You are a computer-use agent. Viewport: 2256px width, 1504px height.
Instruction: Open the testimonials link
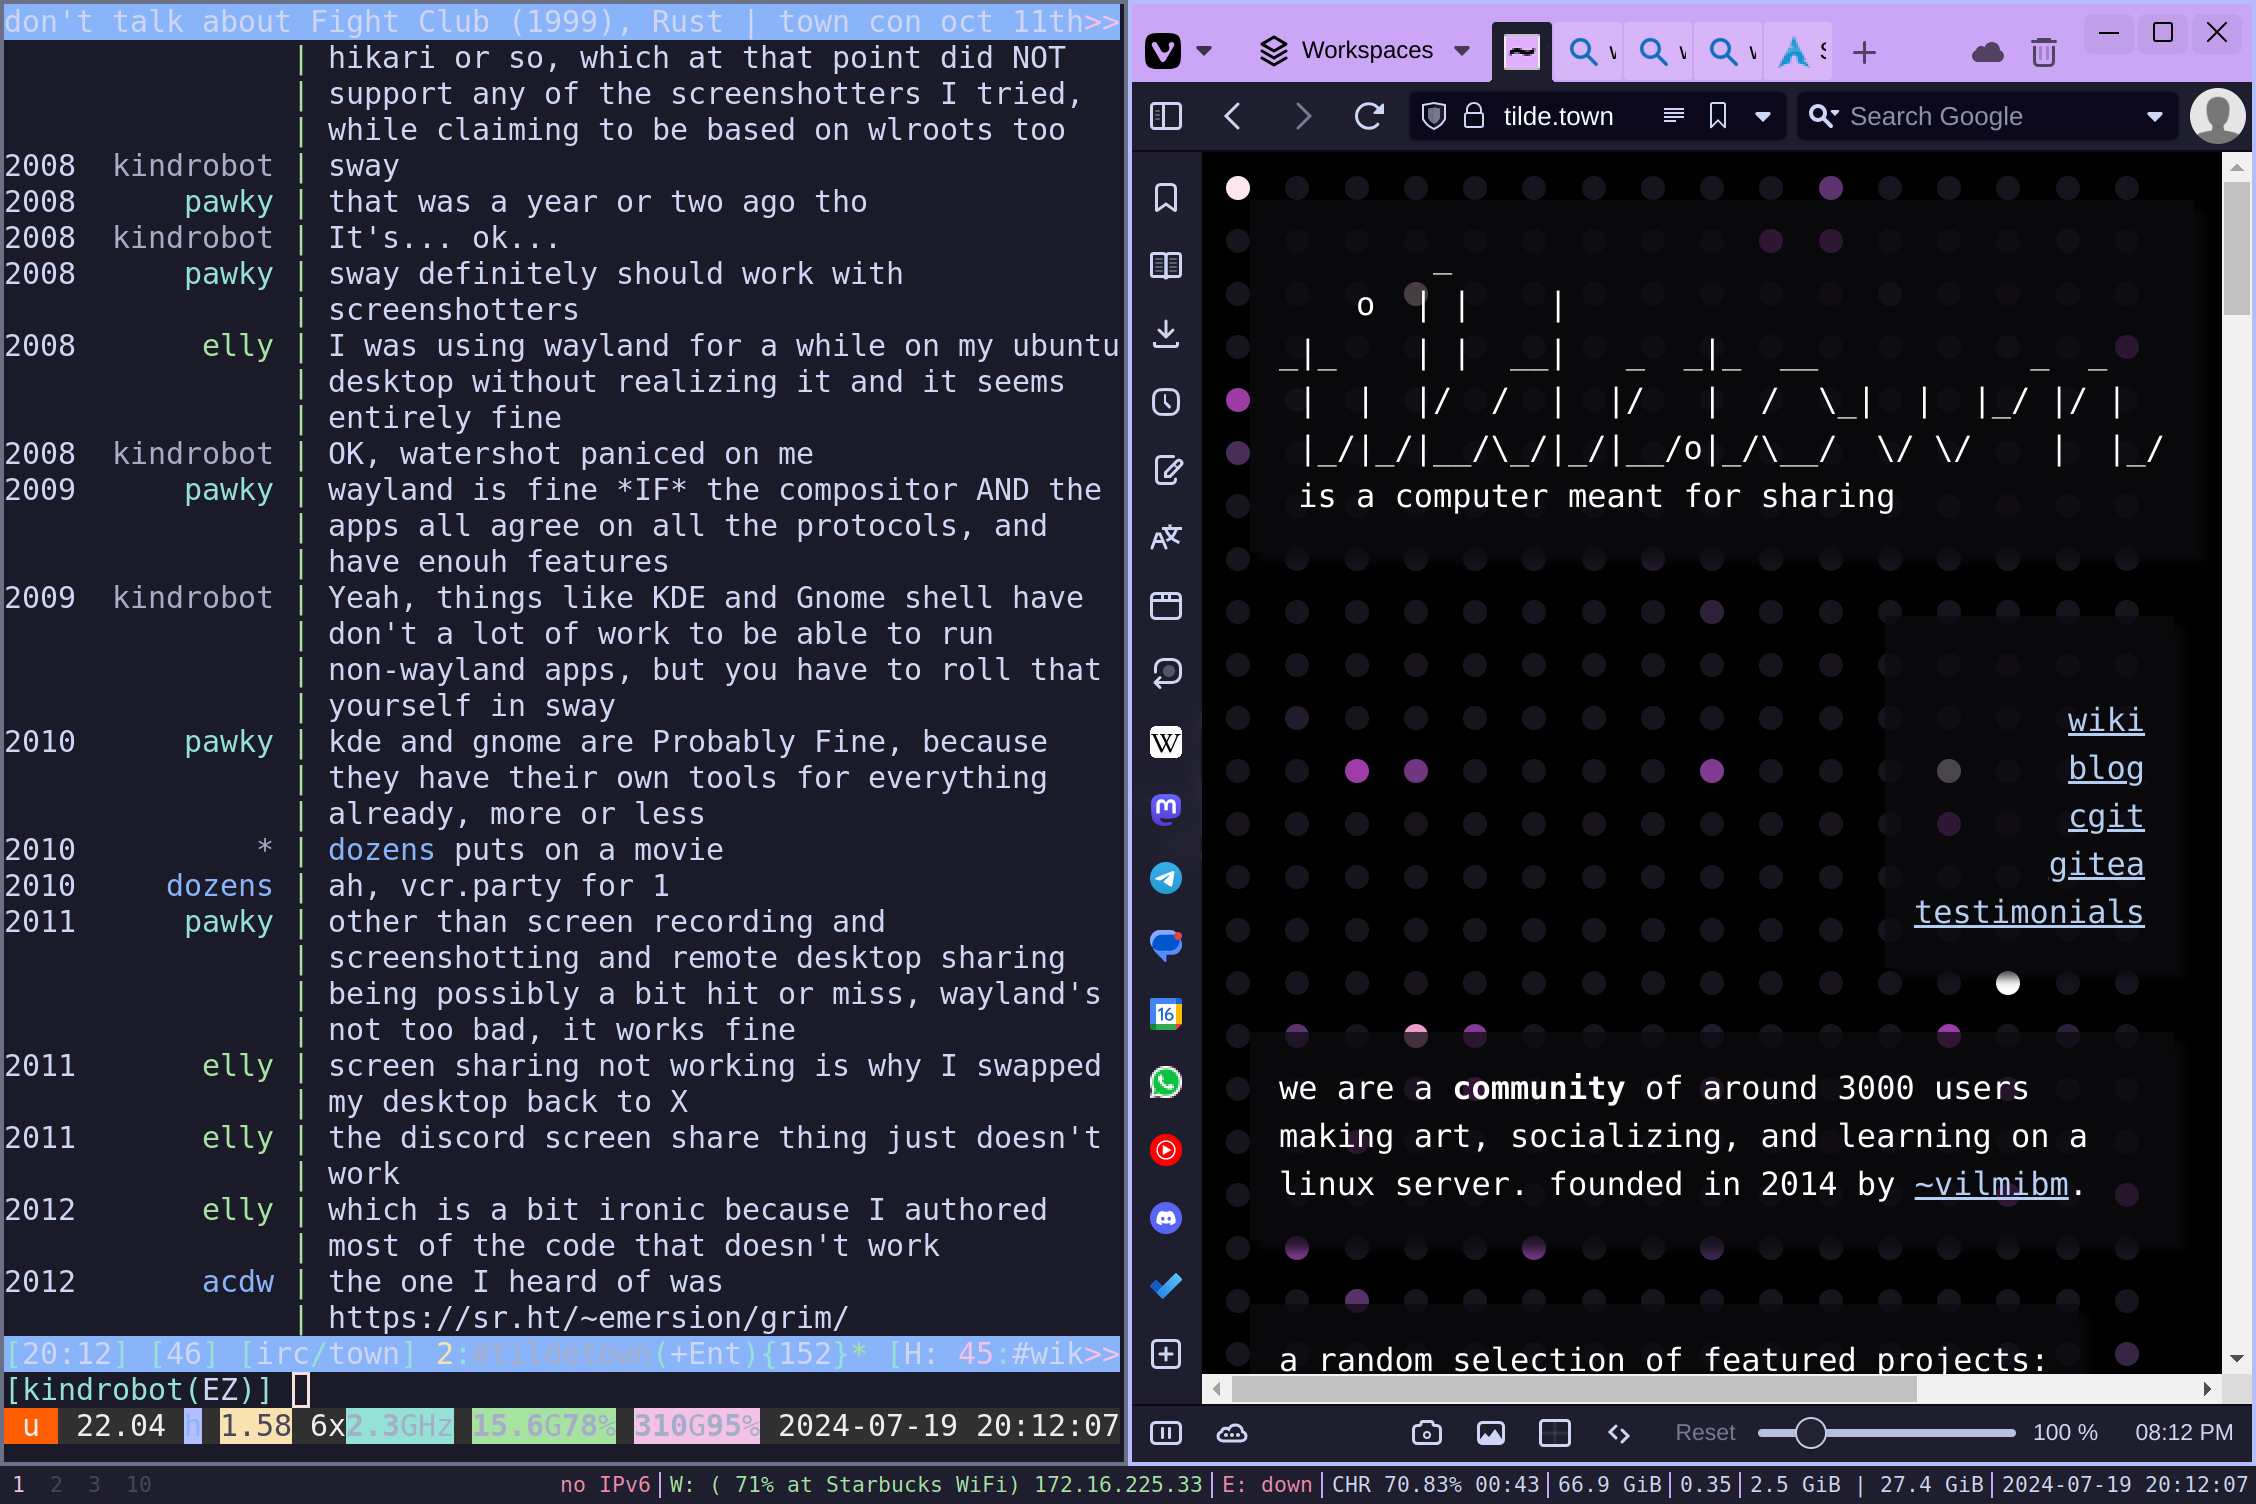click(x=2028, y=912)
